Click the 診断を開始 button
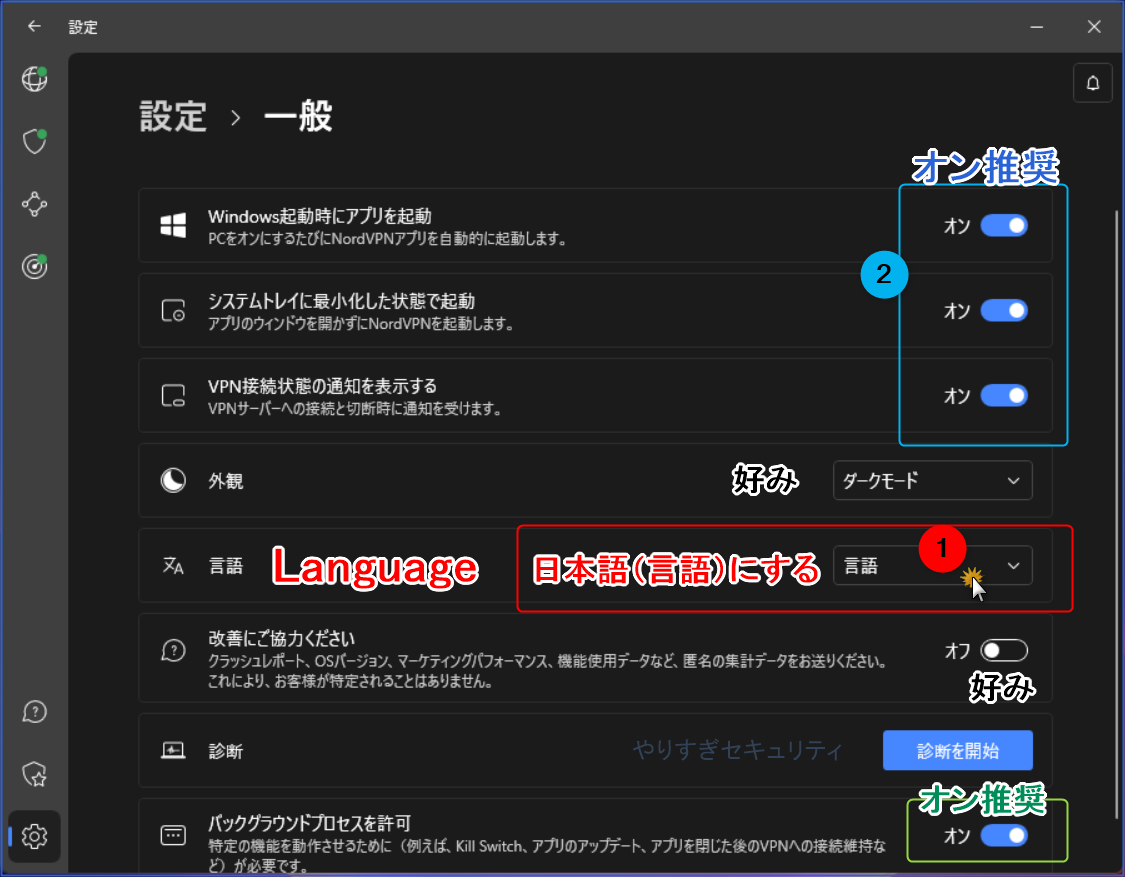This screenshot has width=1125, height=877. [957, 751]
